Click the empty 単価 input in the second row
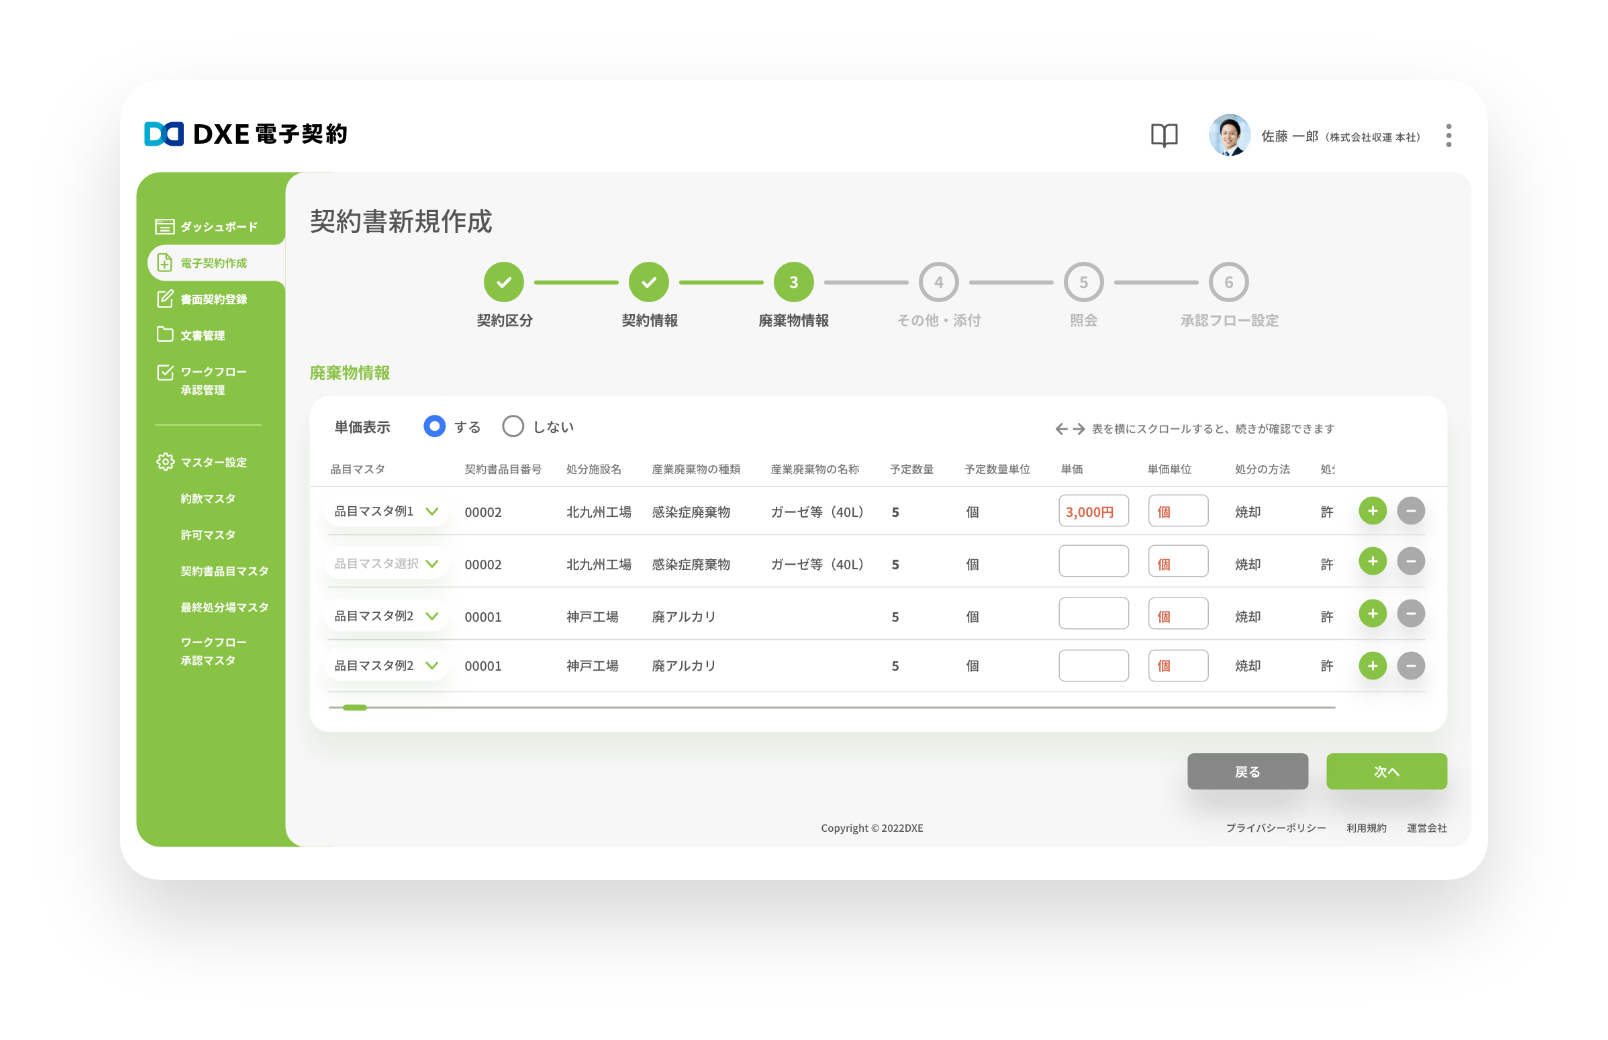 click(1093, 561)
